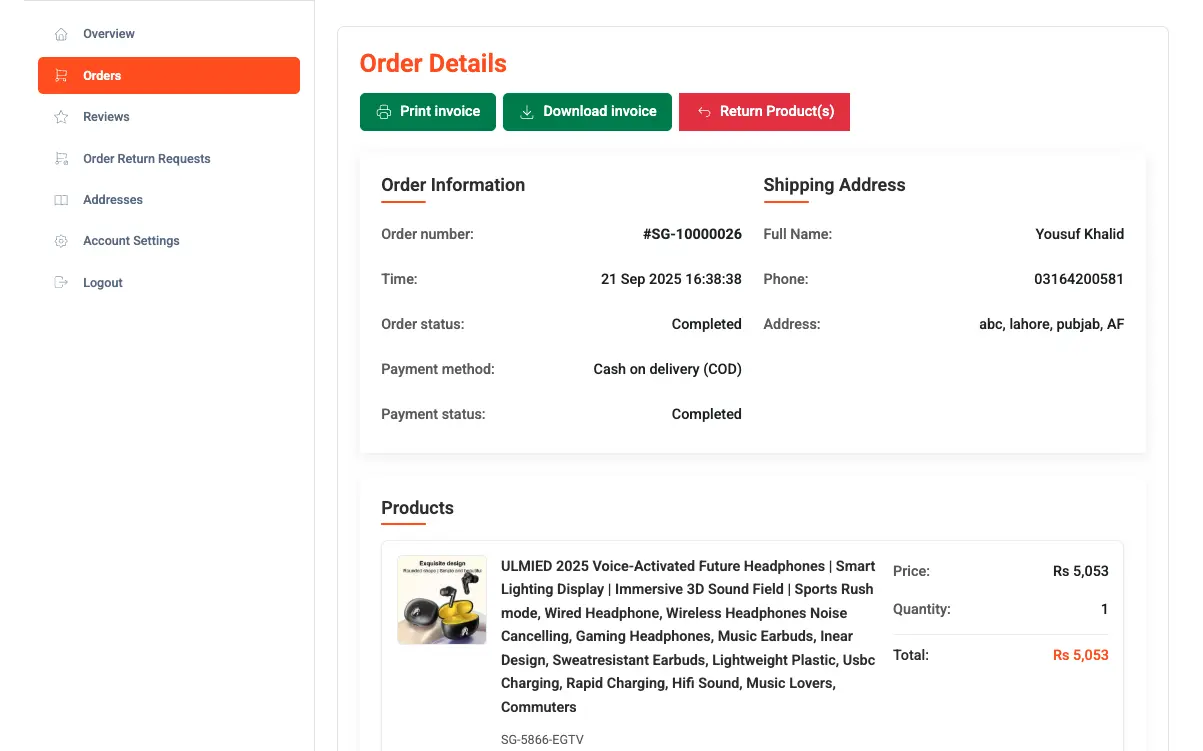Click the cart icon in Orders item
The image size is (1203, 751).
point(61,76)
